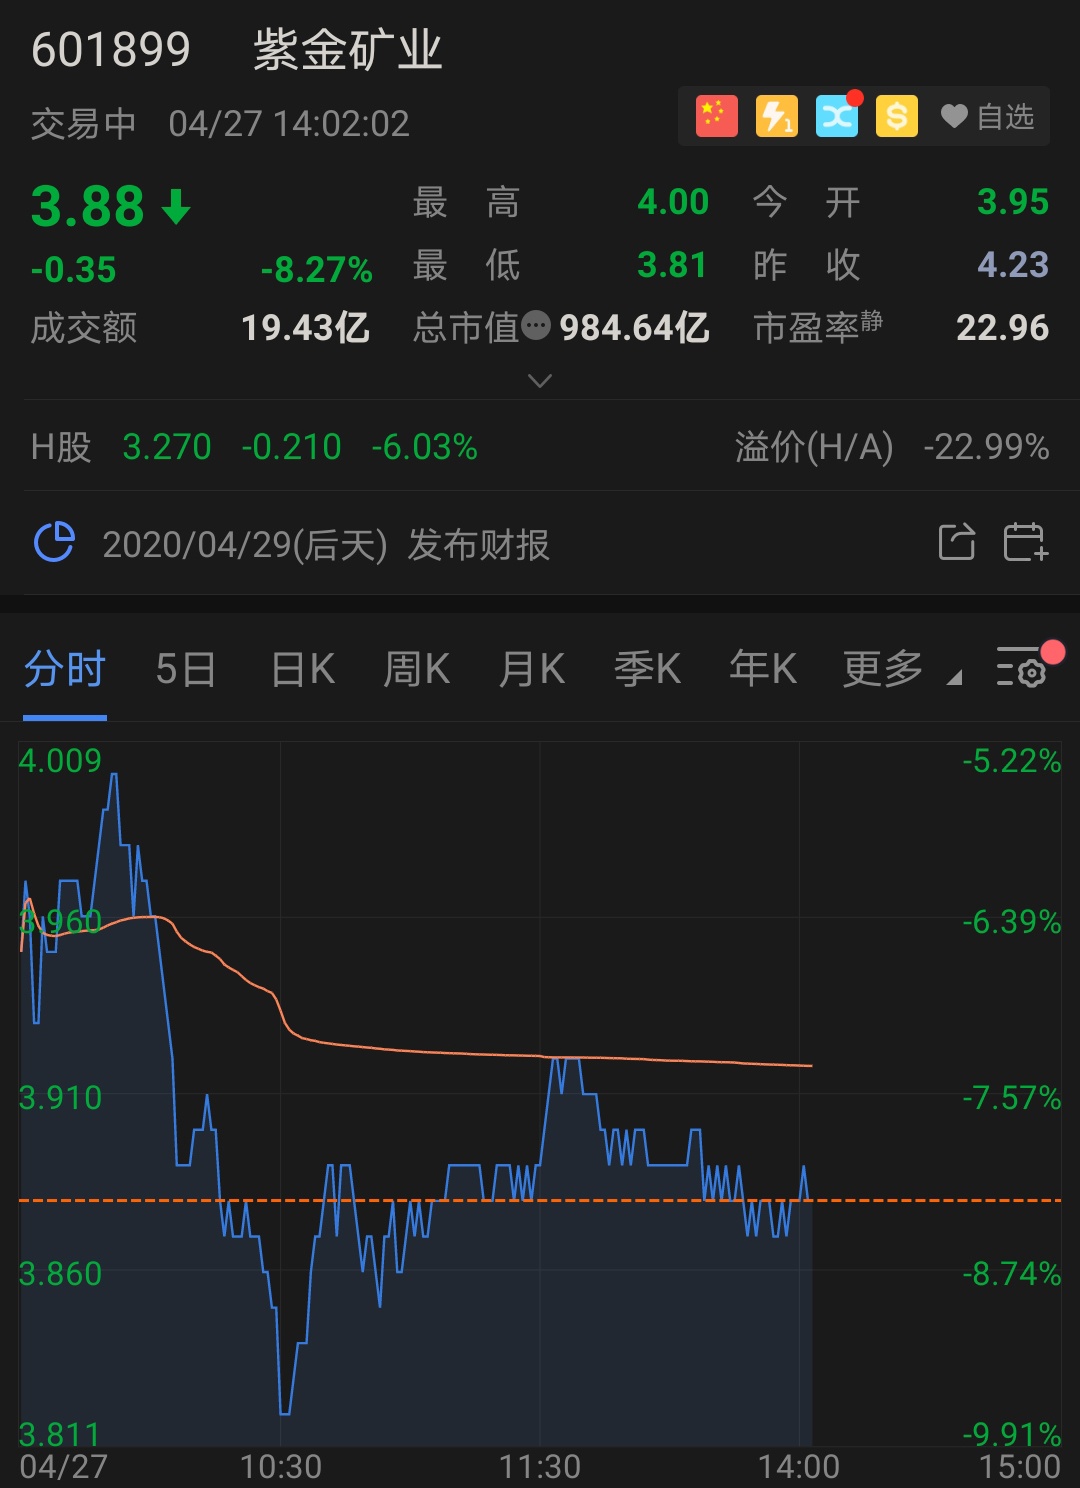Viewport: 1080px width, 1488px height.
Task: Tap the stock code 601899
Action: 111,50
